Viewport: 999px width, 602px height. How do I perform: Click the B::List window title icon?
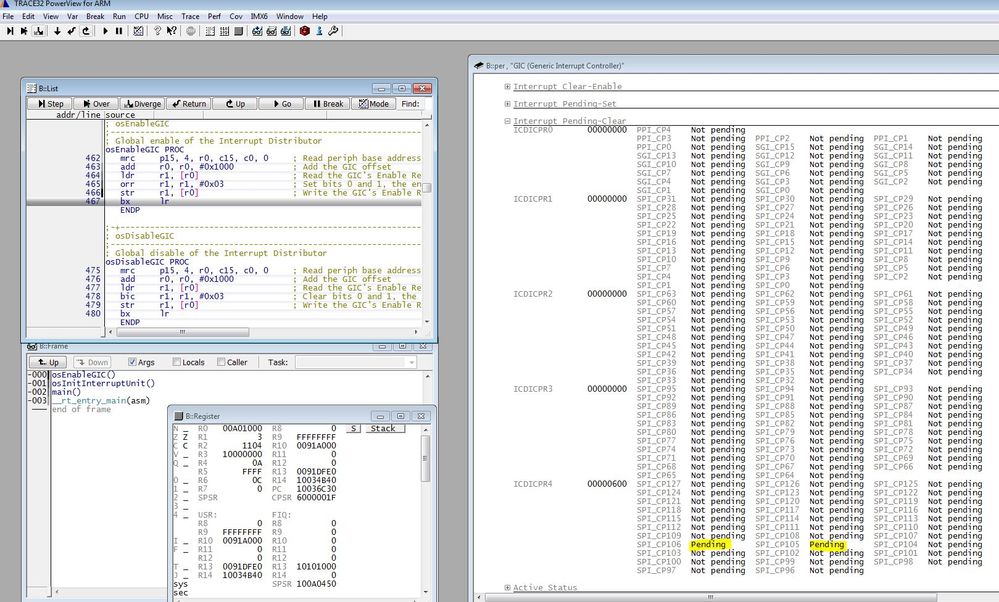(32, 89)
